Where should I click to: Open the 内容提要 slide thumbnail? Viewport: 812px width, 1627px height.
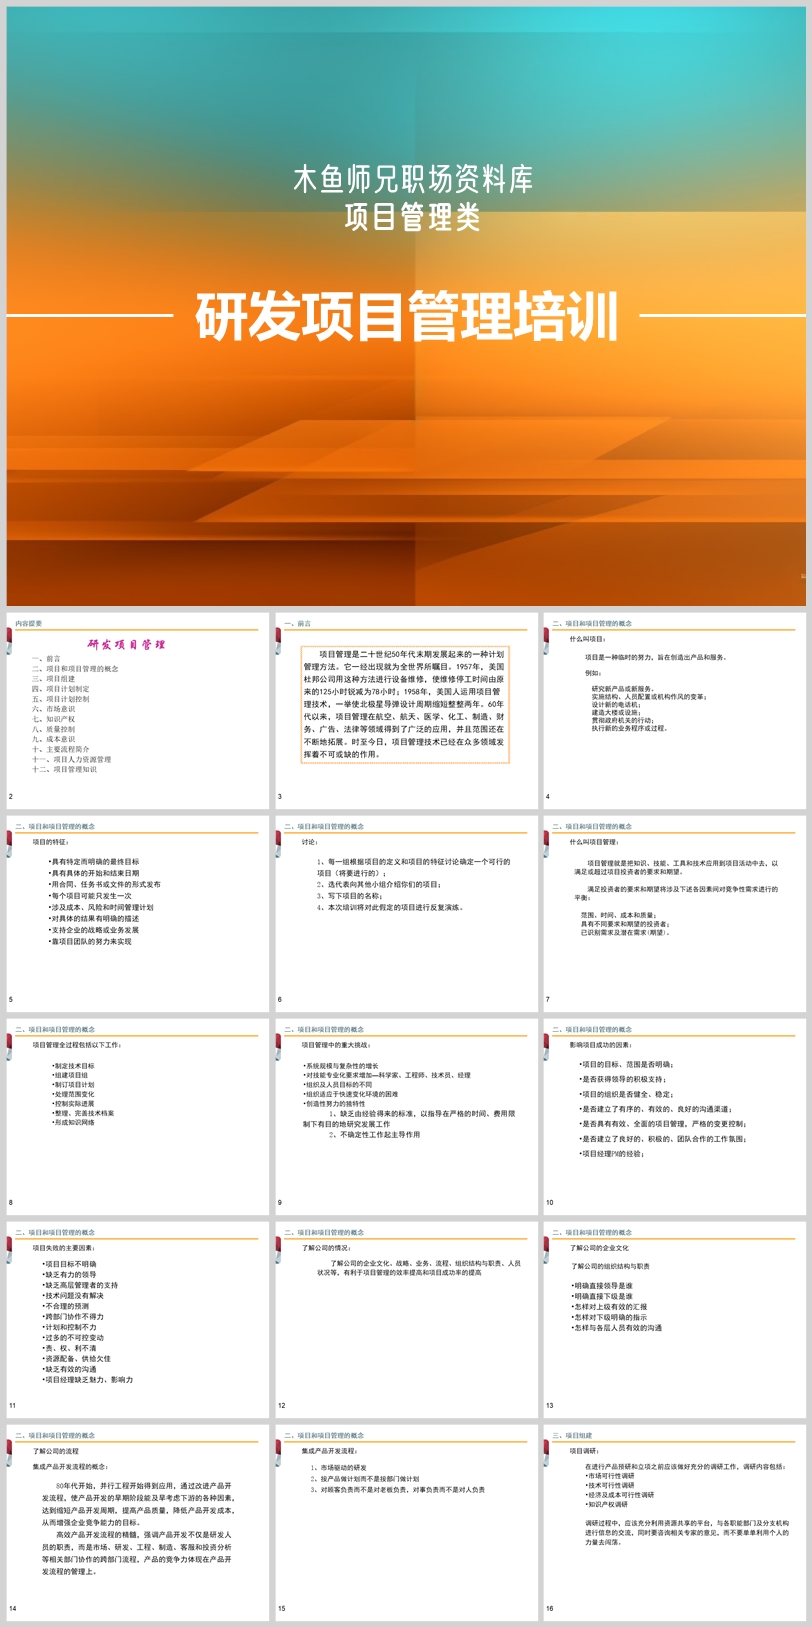point(138,710)
